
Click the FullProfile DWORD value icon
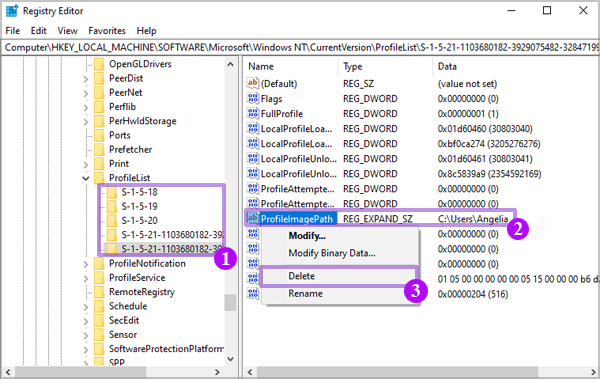coord(253,113)
